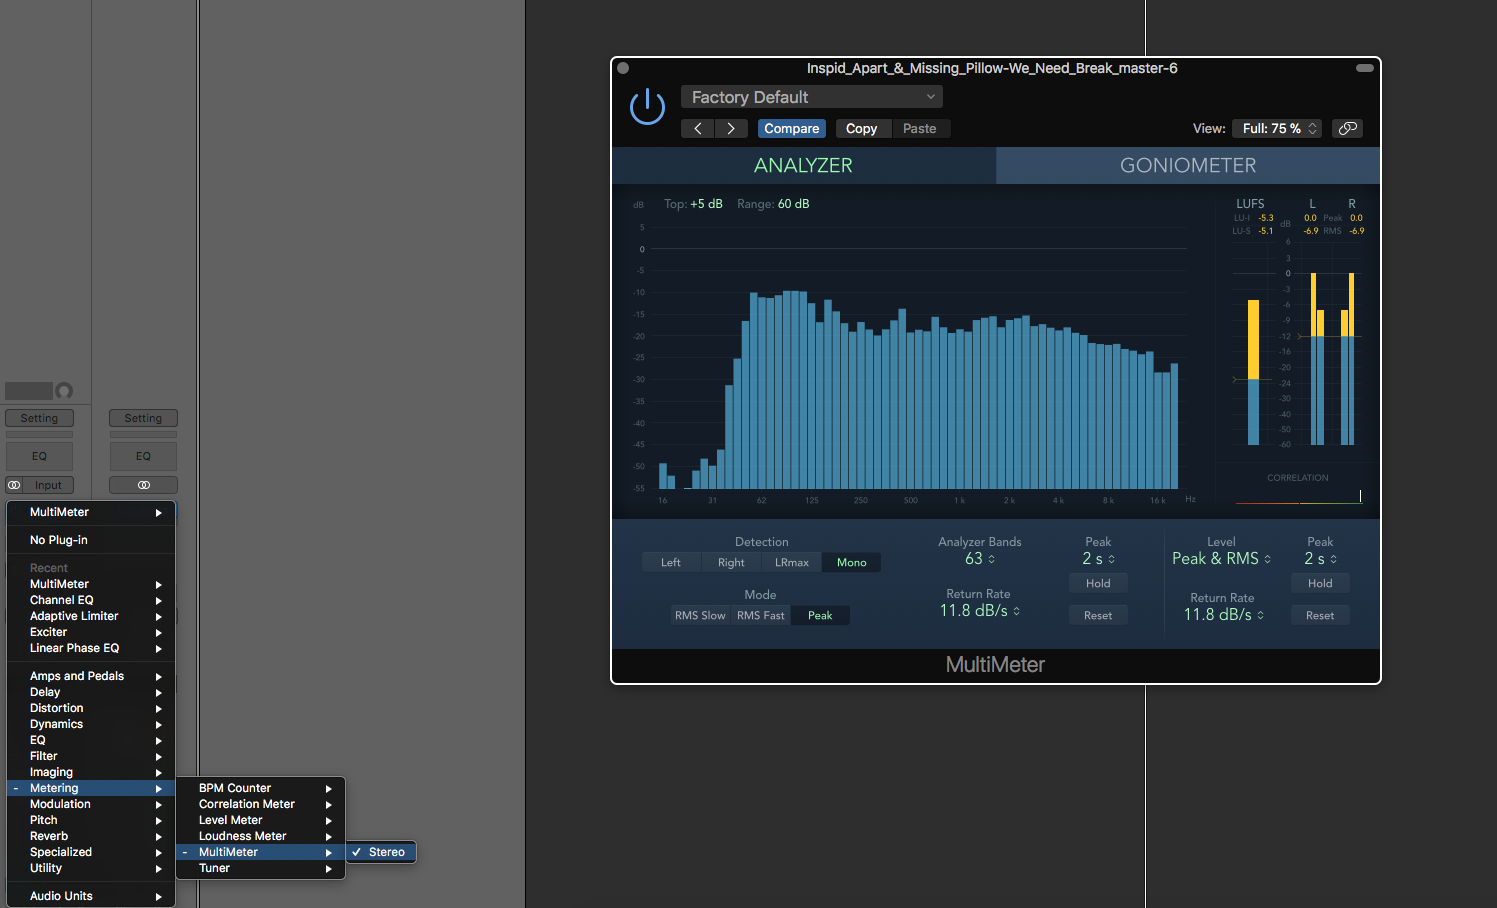
Task: Go to the previous preset arrow
Action: coord(698,128)
